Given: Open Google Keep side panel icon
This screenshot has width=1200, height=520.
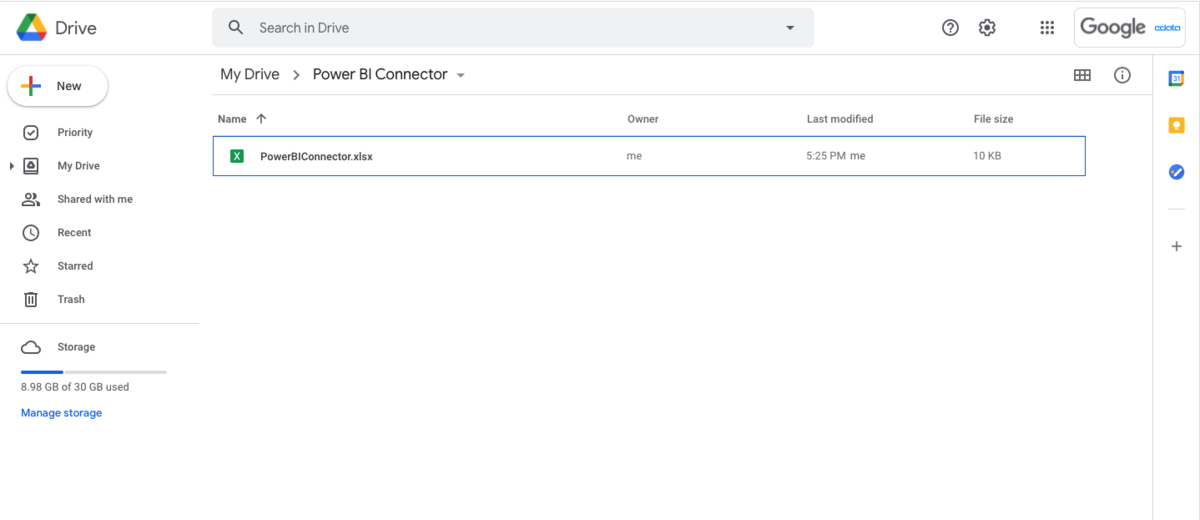Looking at the screenshot, I should [1177, 125].
